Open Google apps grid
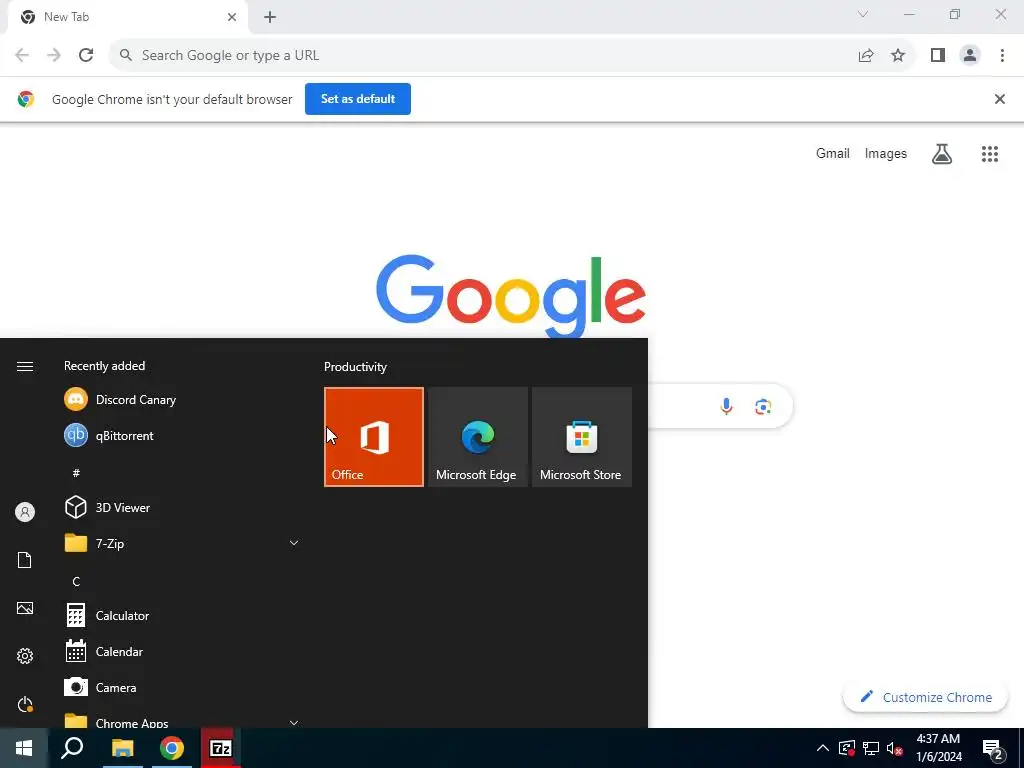Viewport: 1024px width, 768px height. [x=989, y=154]
